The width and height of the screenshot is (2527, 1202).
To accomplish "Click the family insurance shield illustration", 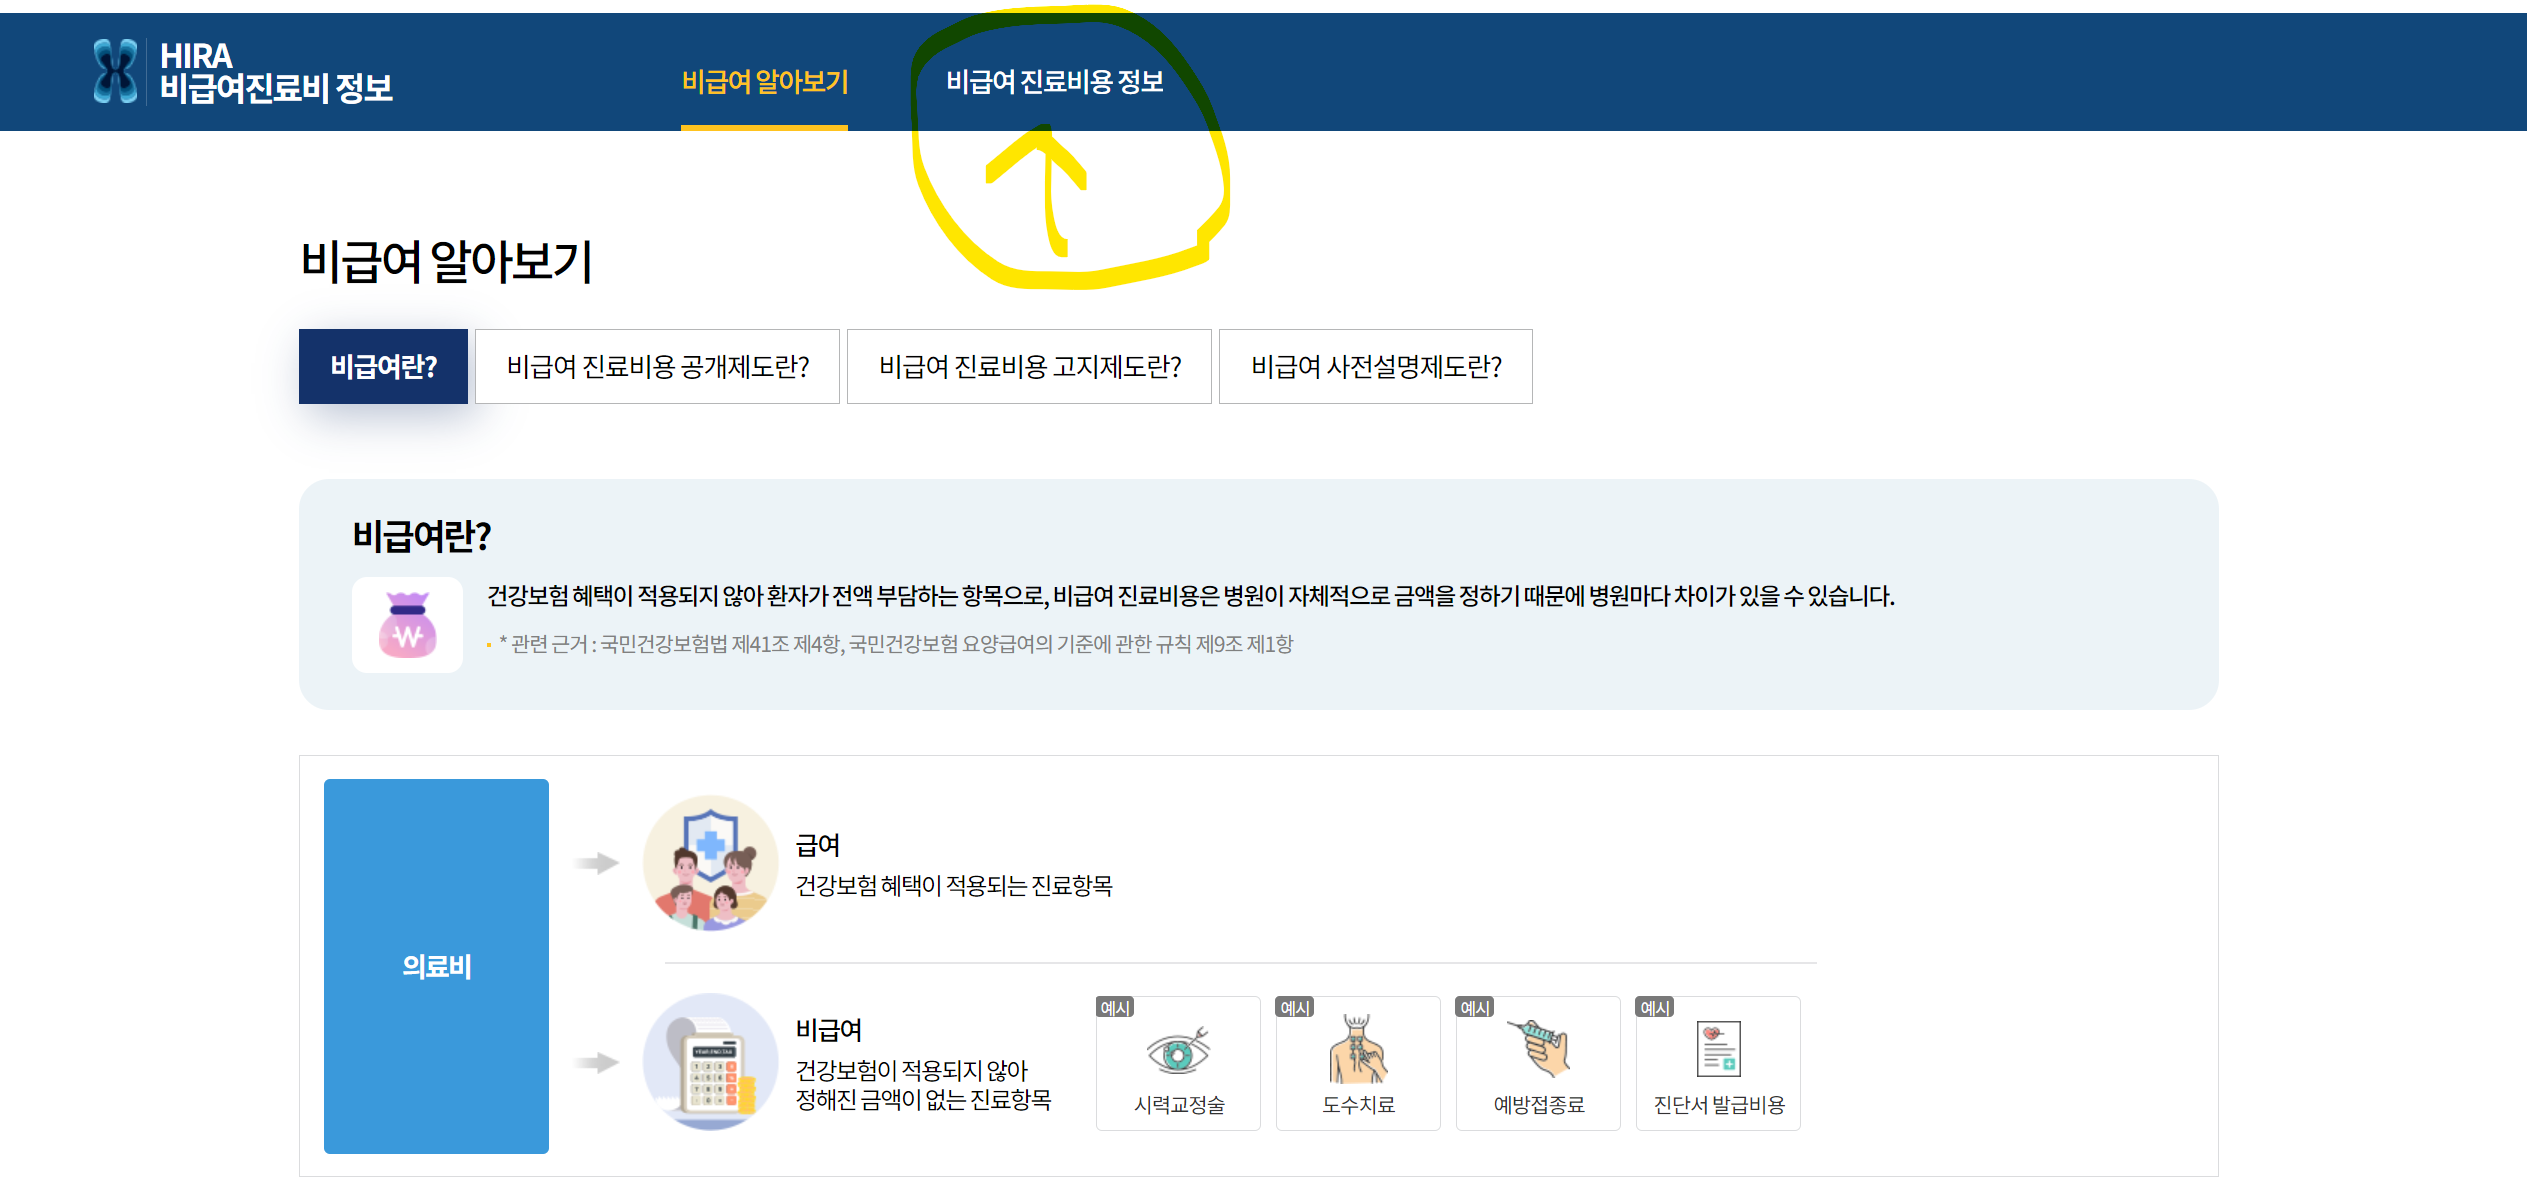I will click(x=711, y=863).
